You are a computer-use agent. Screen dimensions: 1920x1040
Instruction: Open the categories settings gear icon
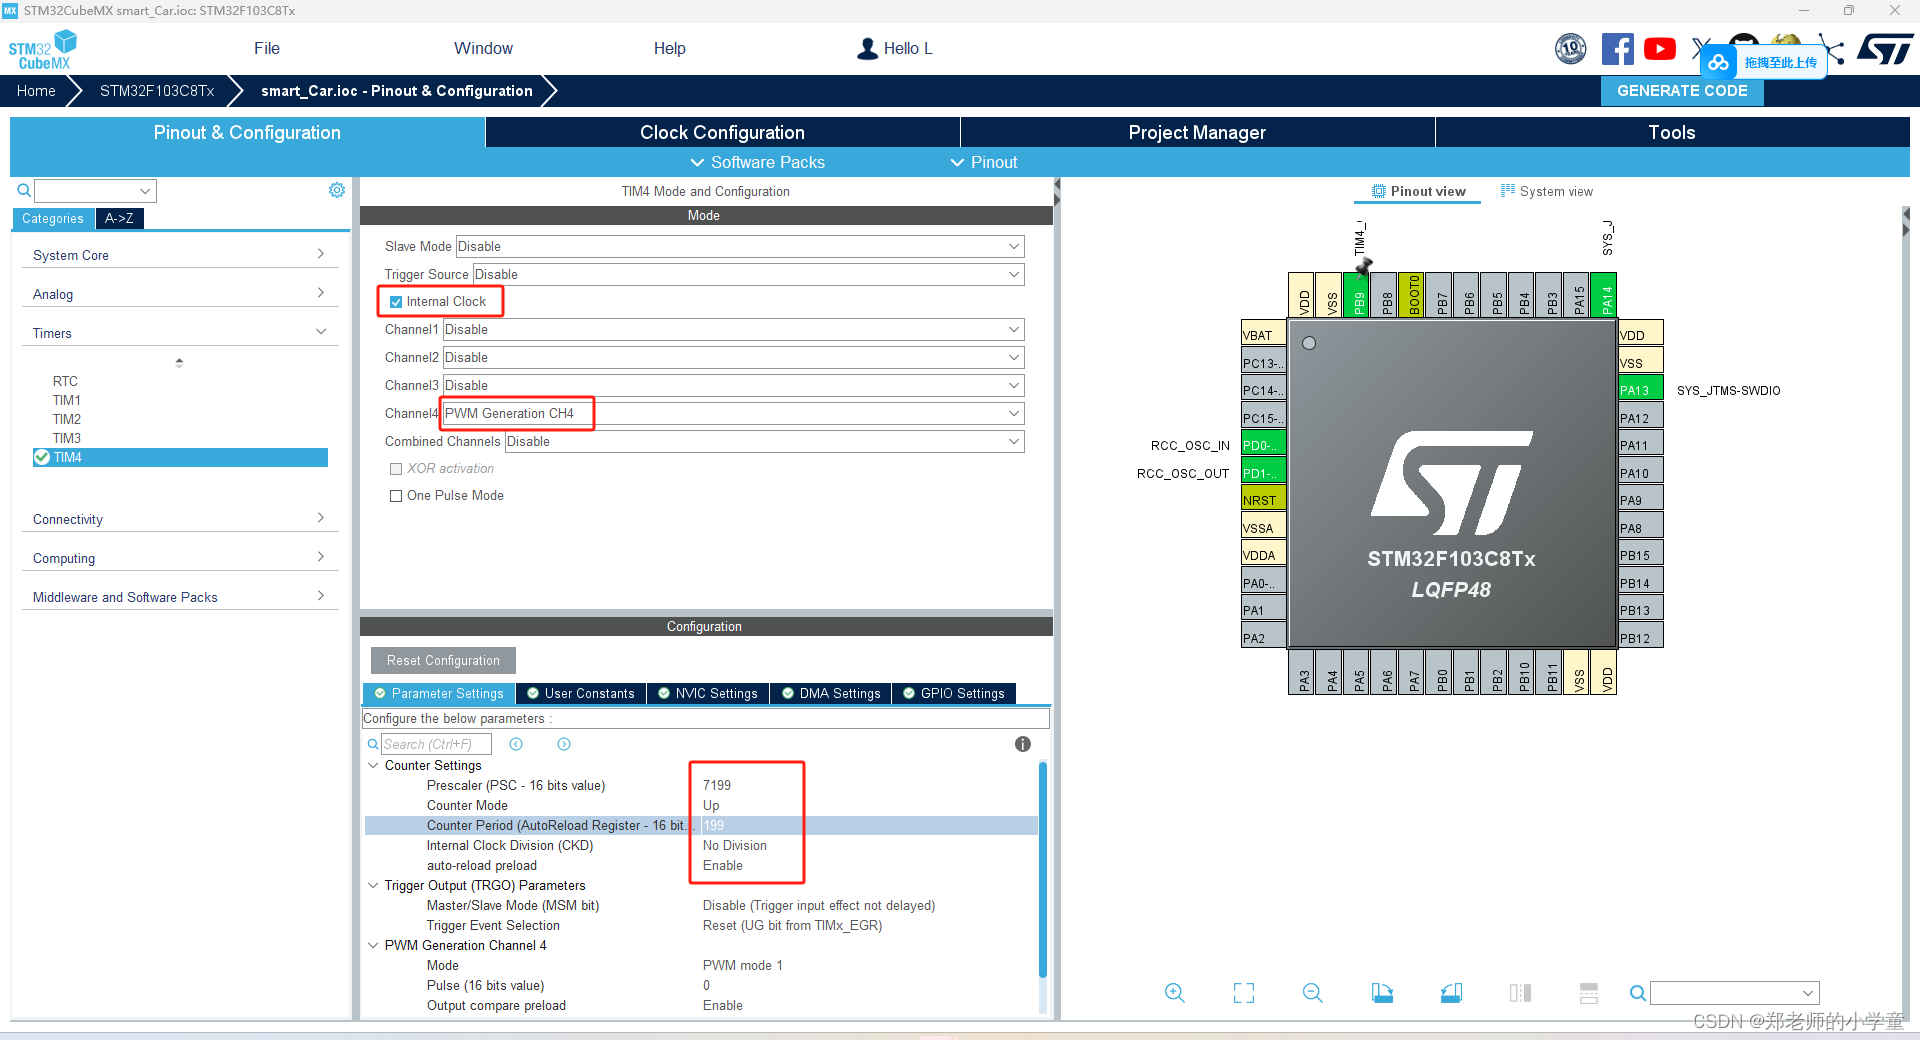click(337, 190)
